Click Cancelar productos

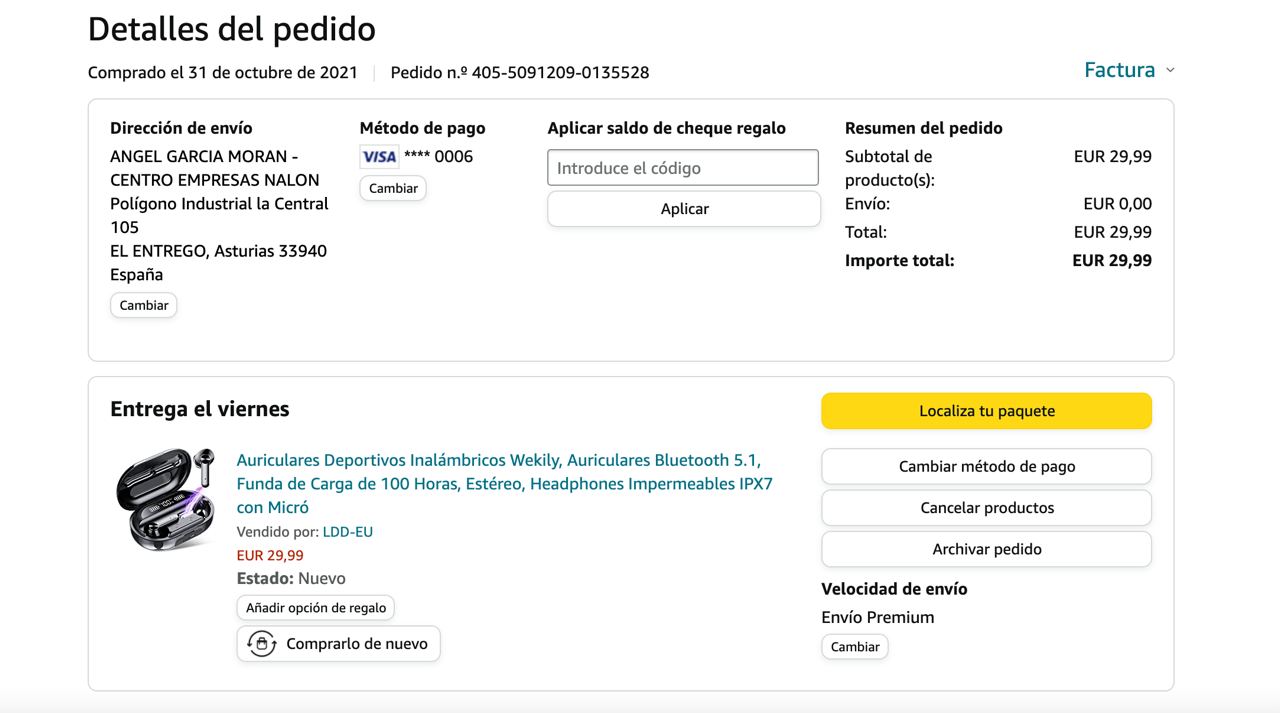coord(986,508)
